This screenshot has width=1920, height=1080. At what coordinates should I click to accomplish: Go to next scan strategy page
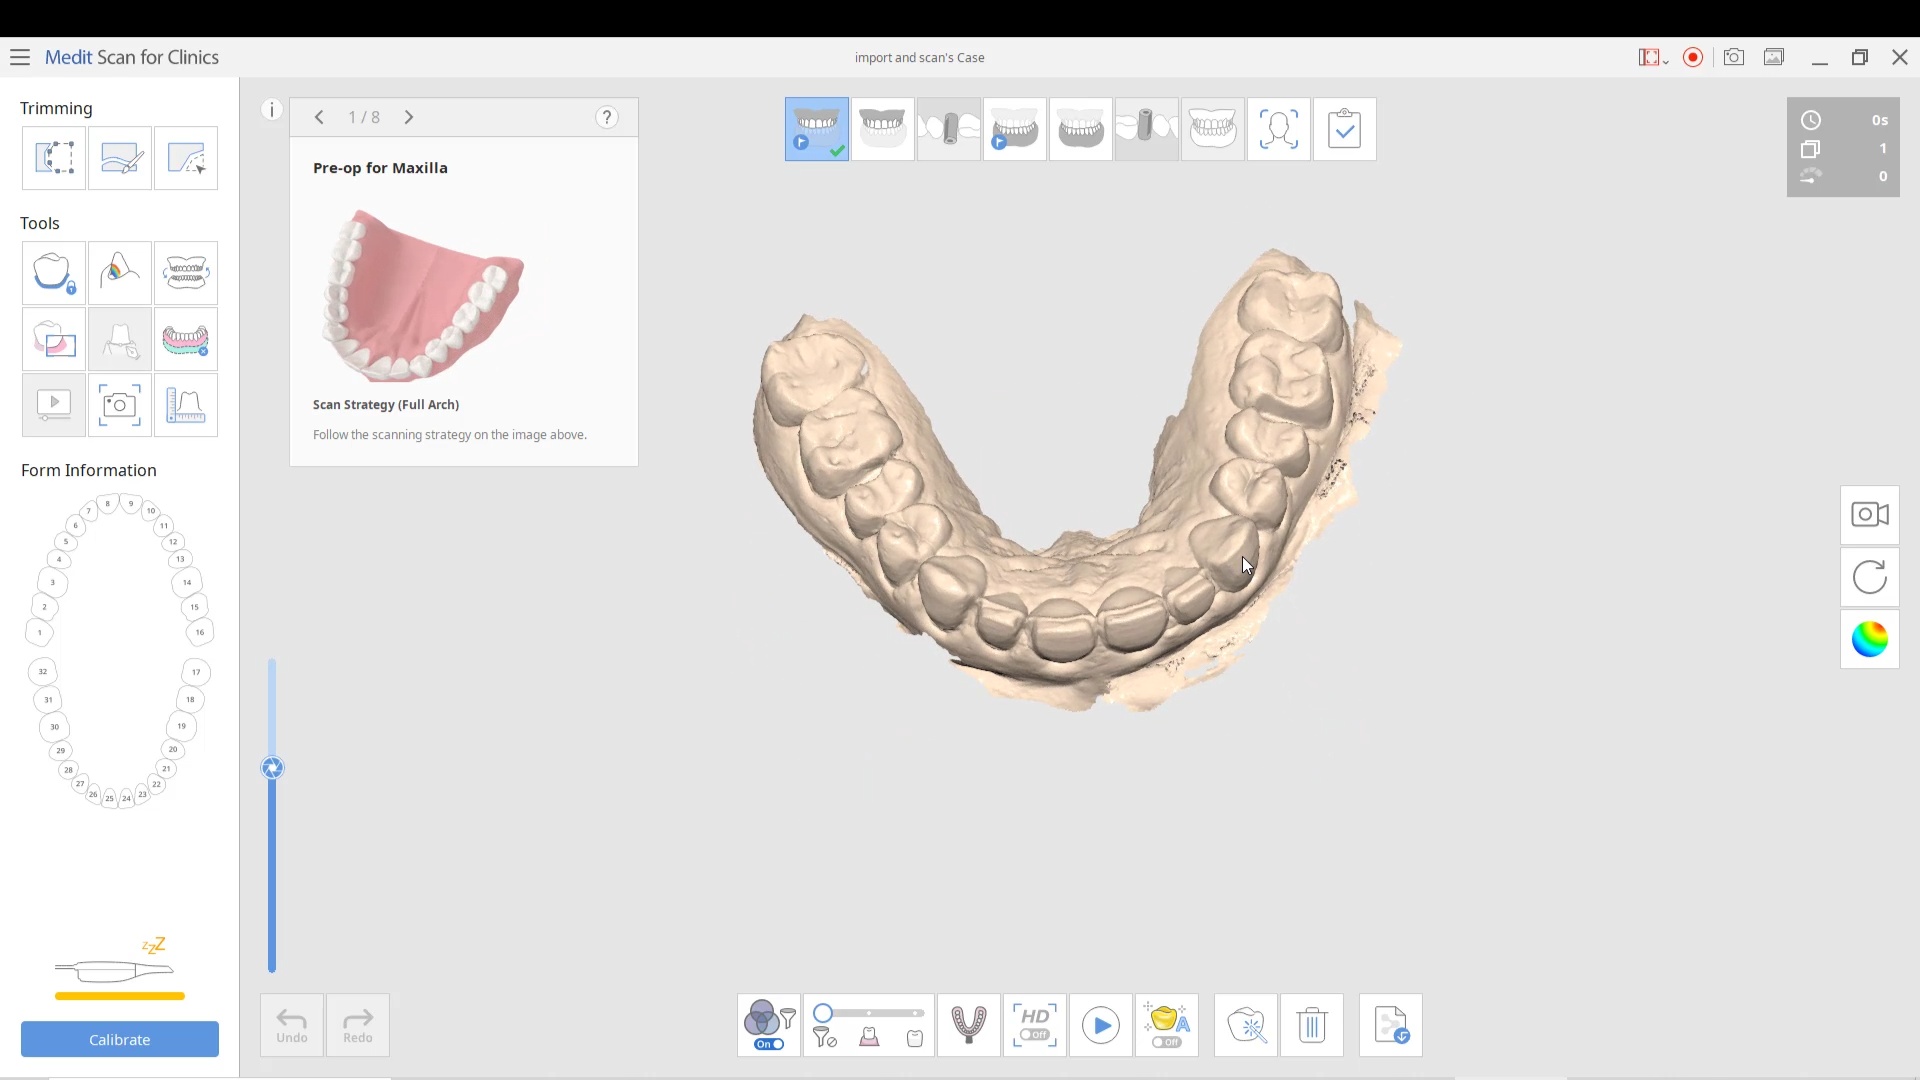coord(409,118)
